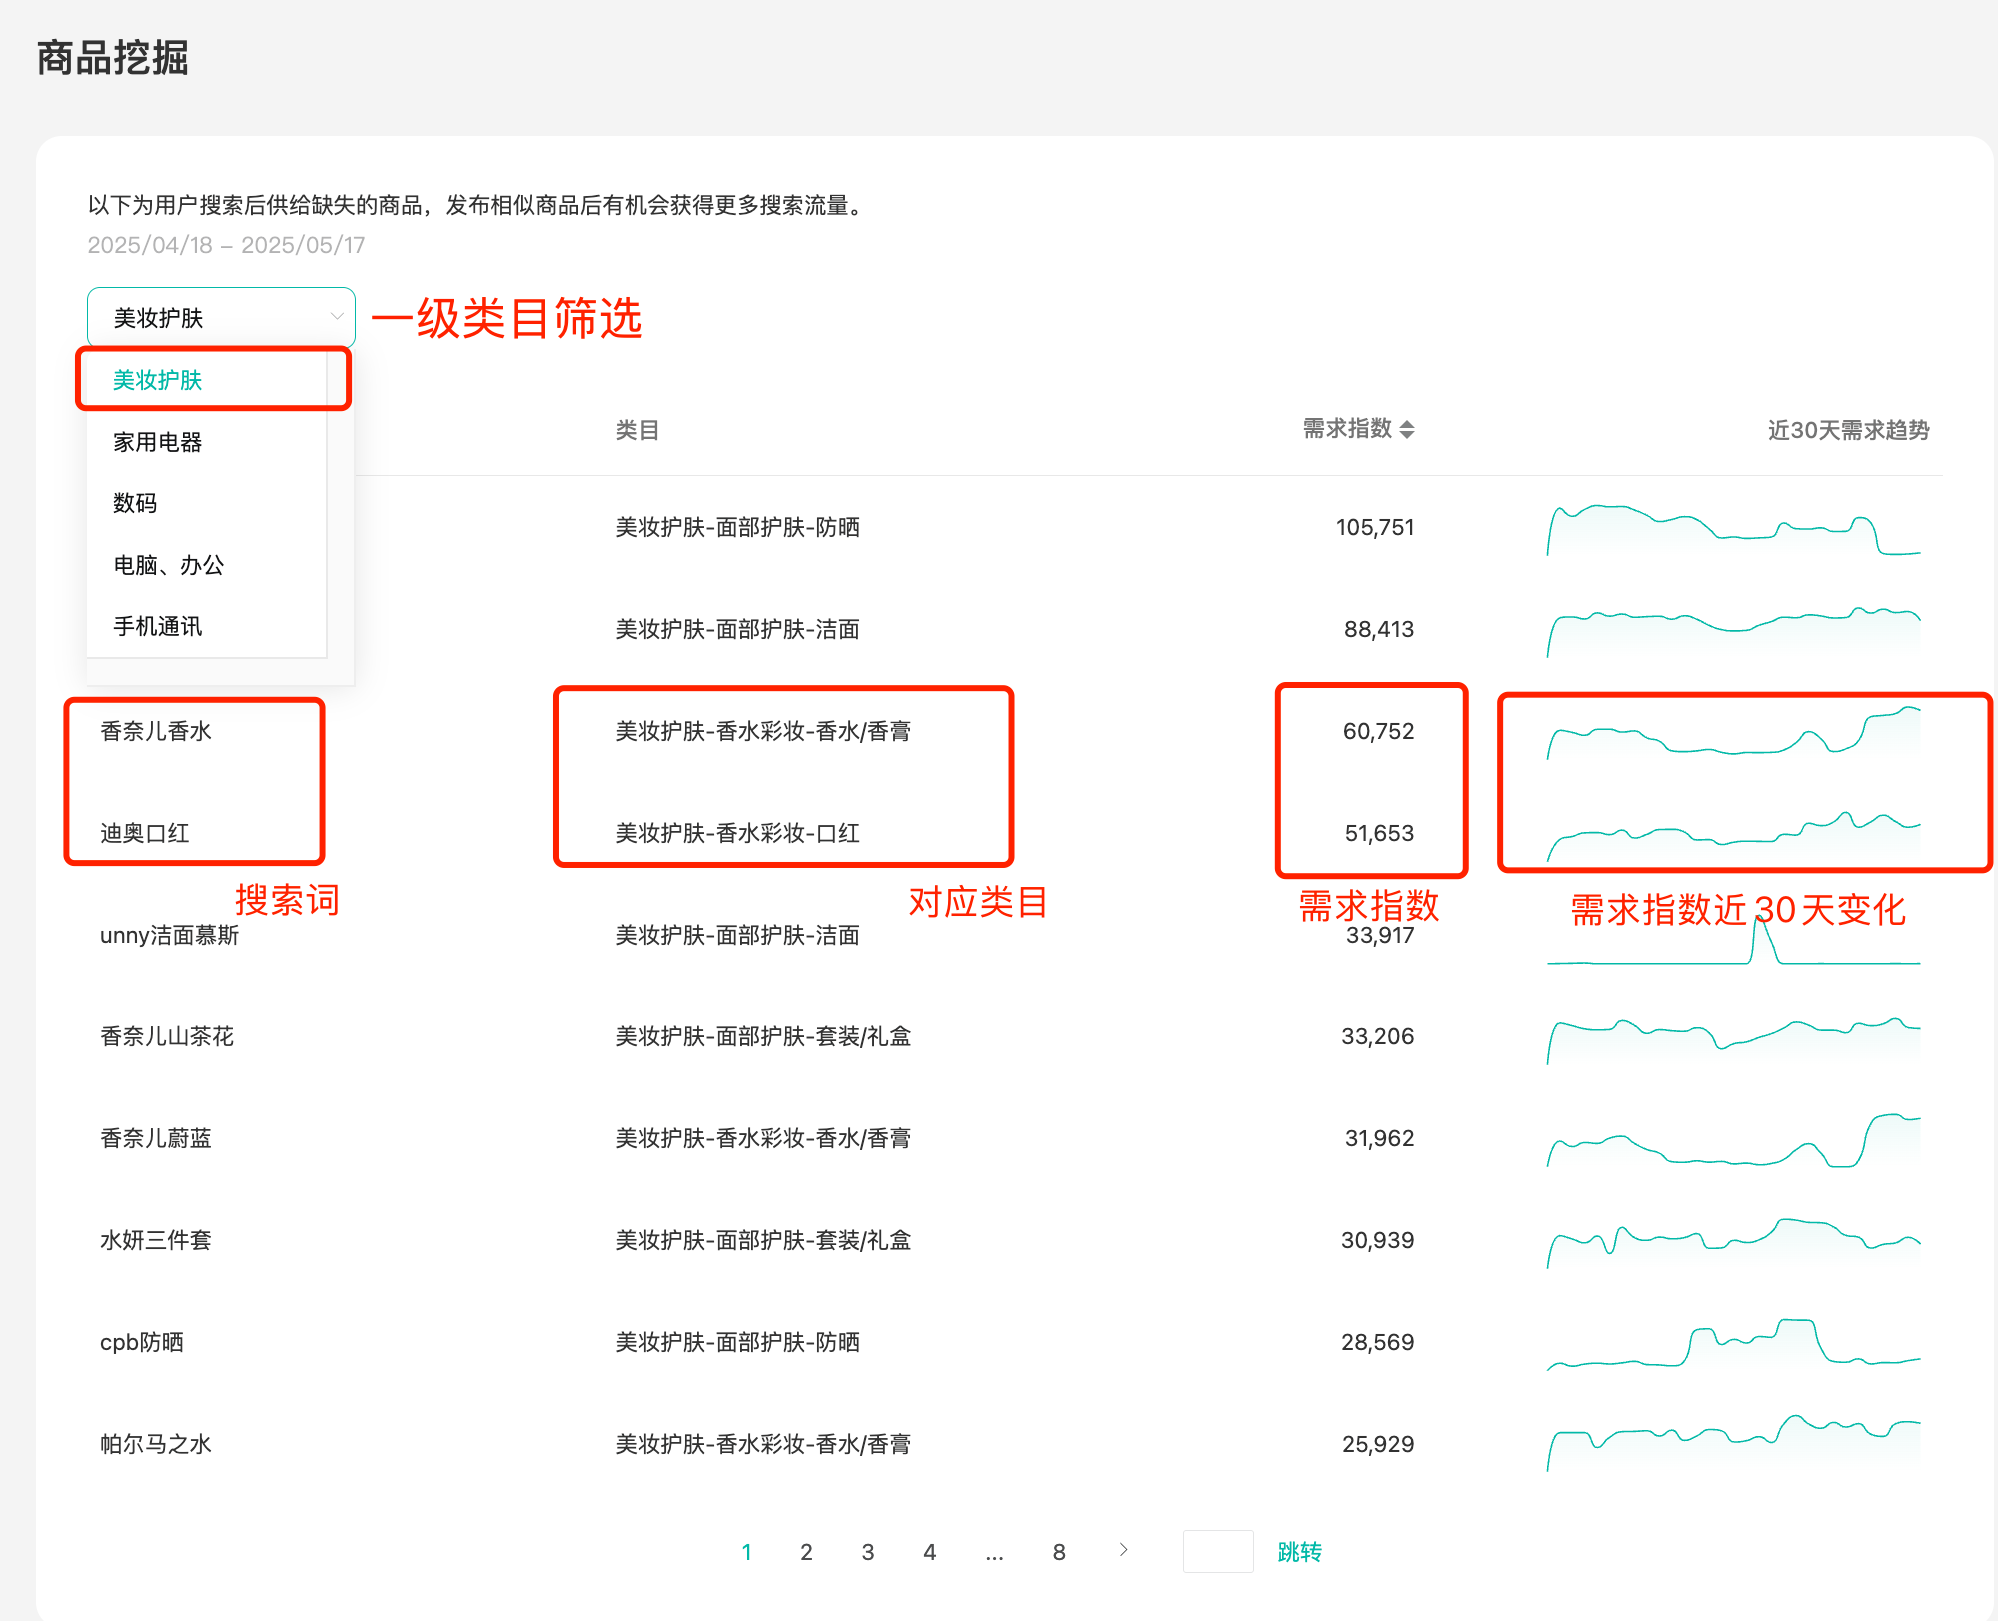
Task: Click the 需求指数 sort arrows icon
Action: 1407,430
